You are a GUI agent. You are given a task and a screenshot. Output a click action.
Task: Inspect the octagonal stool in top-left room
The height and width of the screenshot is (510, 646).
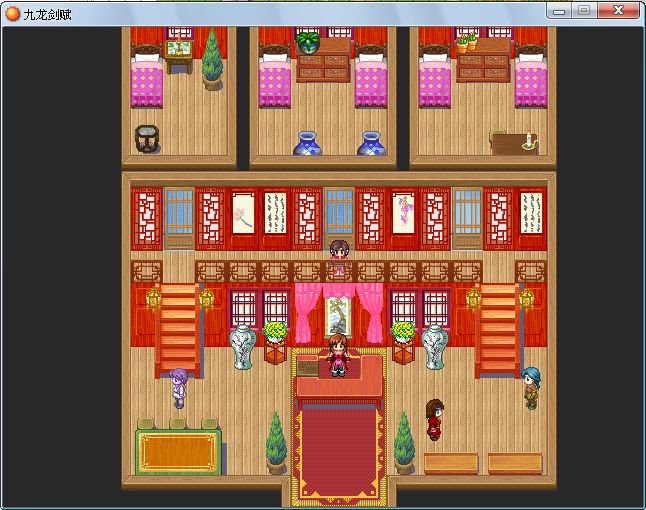pos(147,139)
